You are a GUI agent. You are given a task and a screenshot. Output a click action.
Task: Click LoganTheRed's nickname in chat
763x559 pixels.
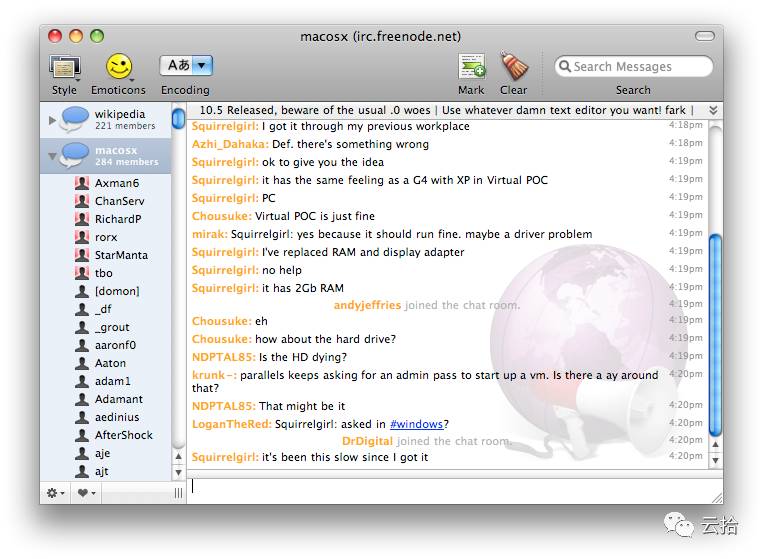tap(232, 424)
